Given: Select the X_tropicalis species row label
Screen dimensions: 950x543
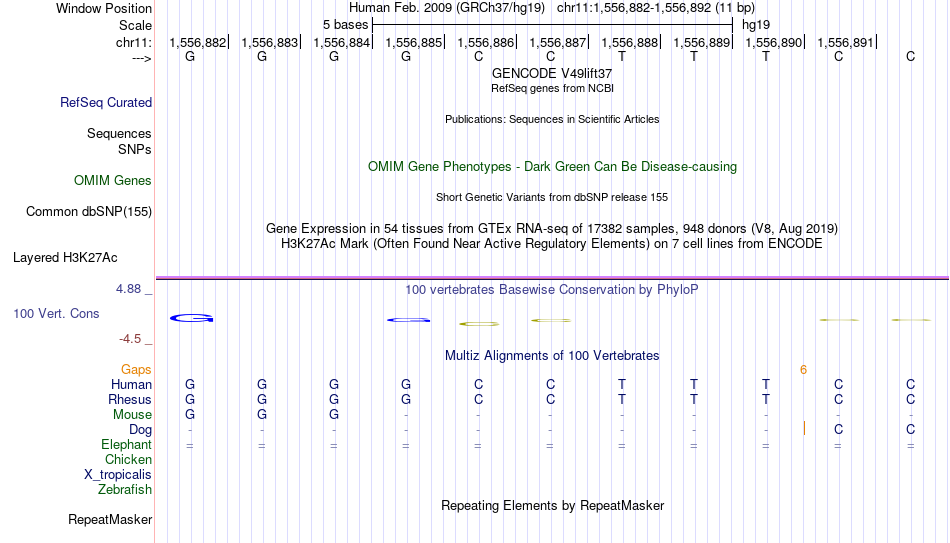Looking at the screenshot, I should point(118,475).
